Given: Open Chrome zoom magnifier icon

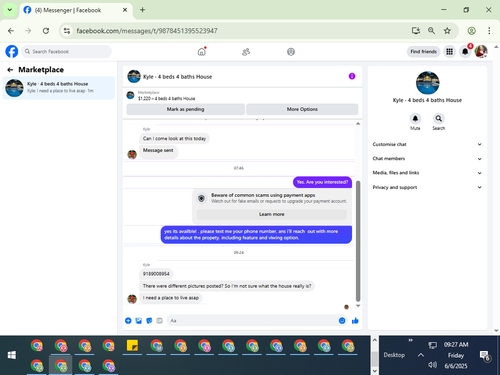Looking at the screenshot, I should click(431, 31).
